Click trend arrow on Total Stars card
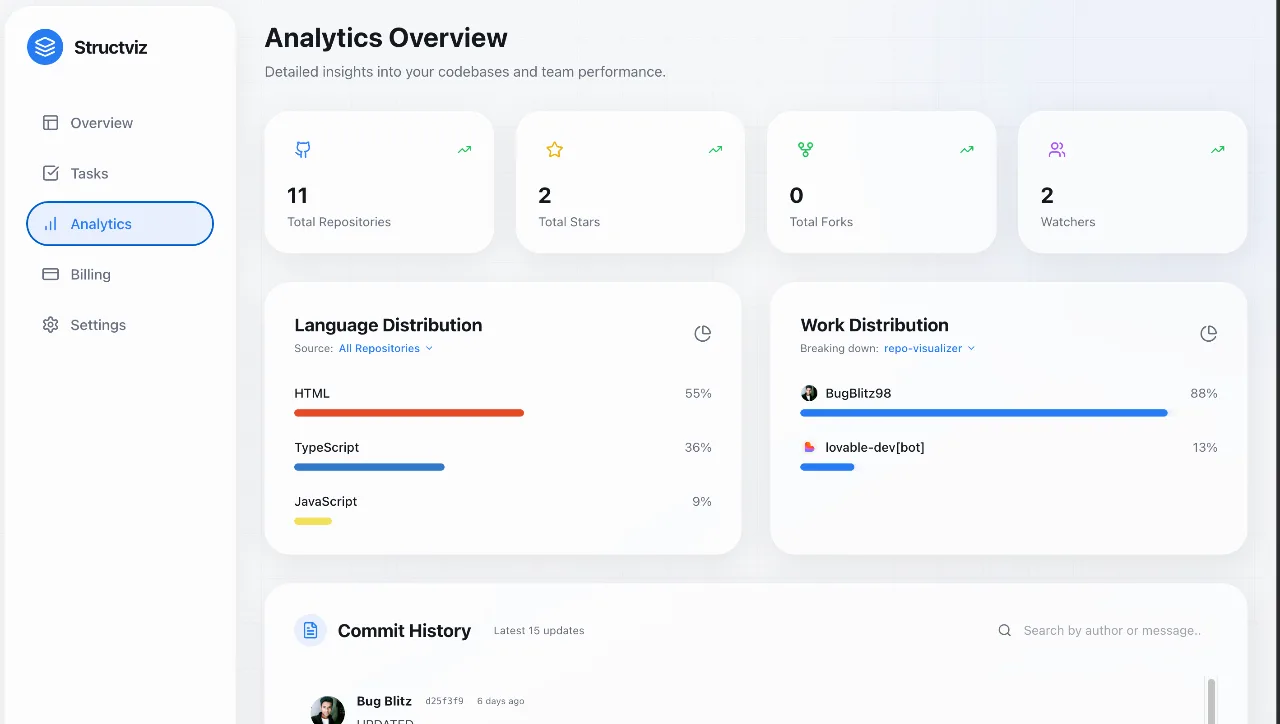The height and width of the screenshot is (724, 1280). [715, 150]
